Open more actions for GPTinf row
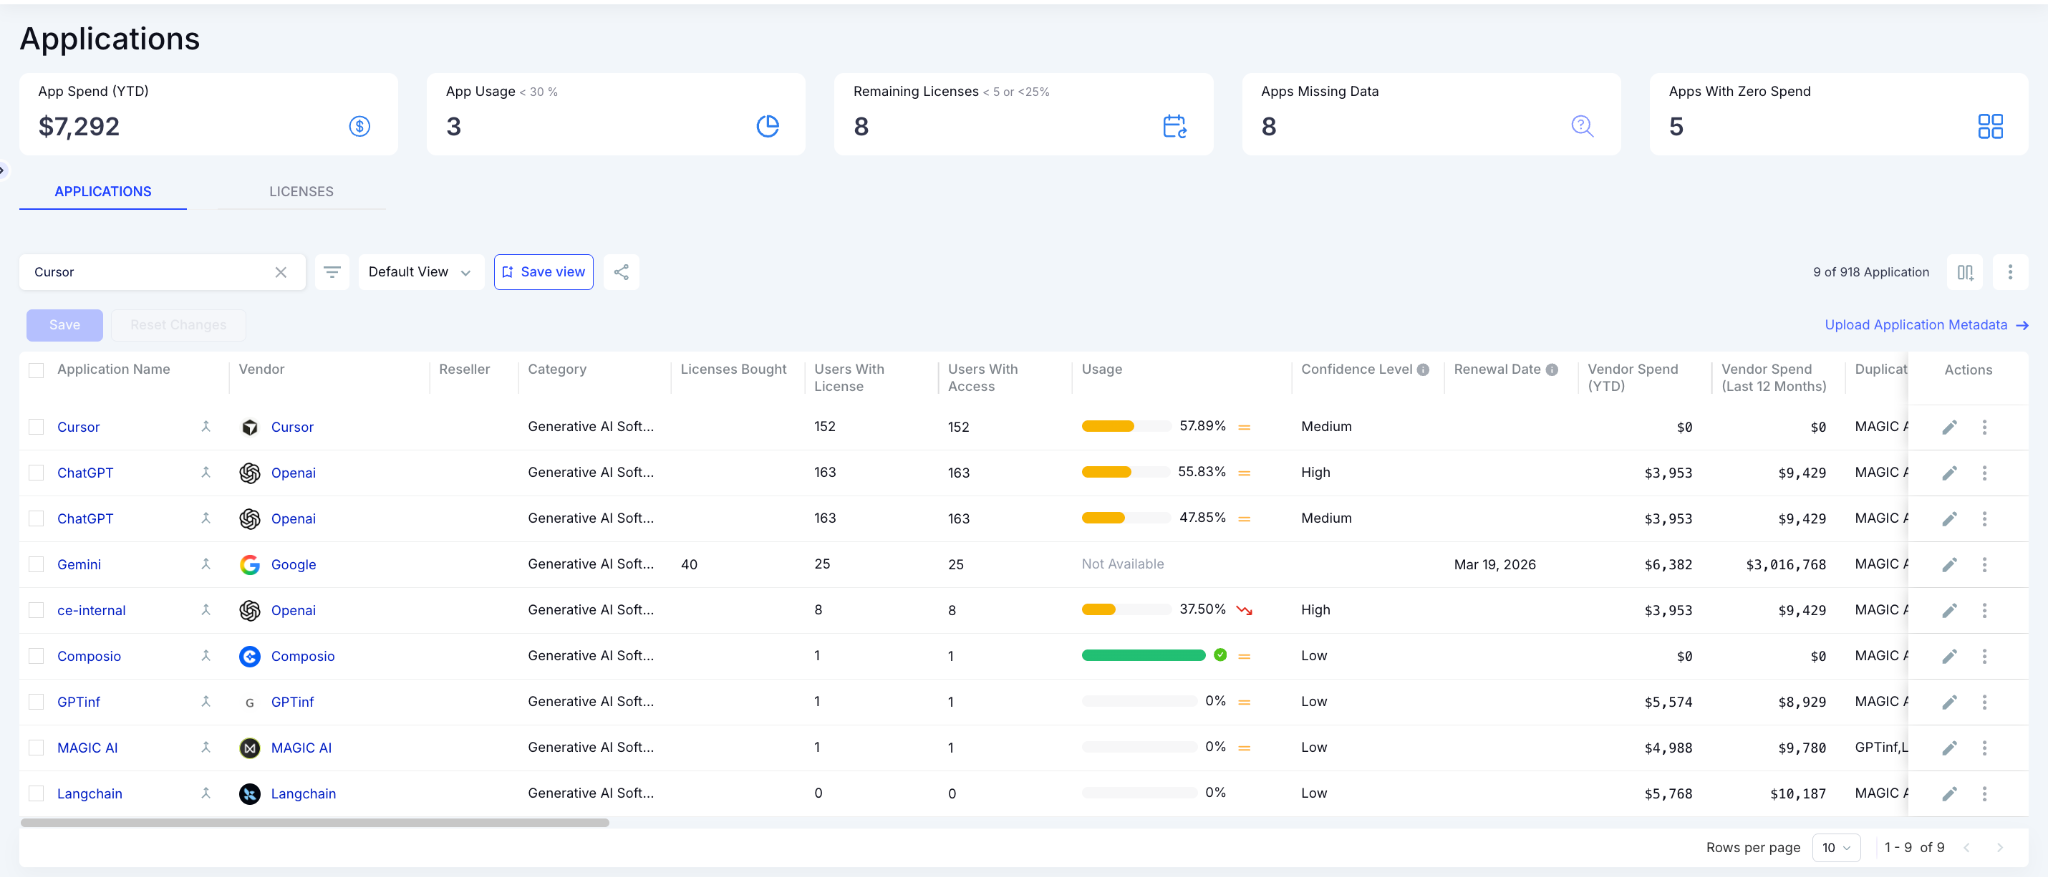Viewport: 2048px width, 877px height. [1985, 702]
